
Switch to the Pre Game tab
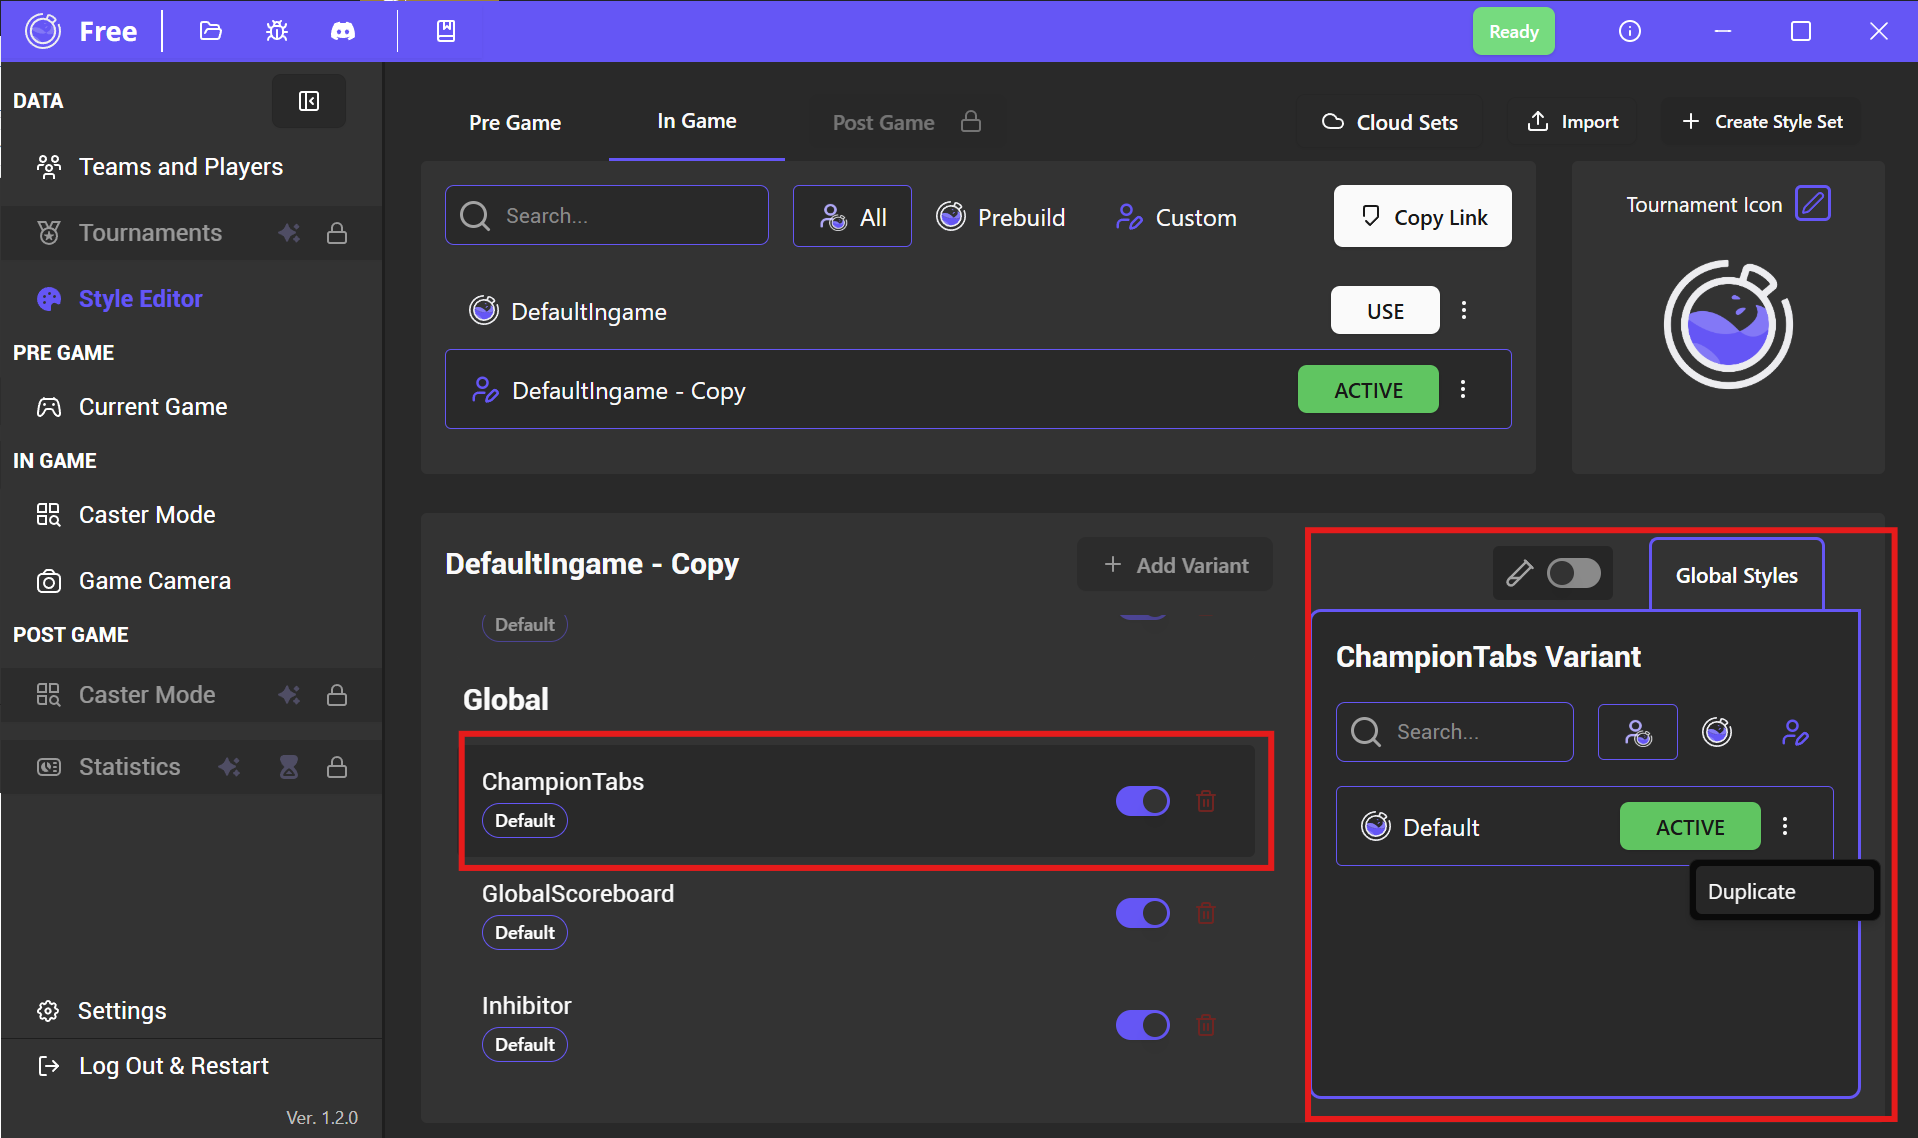515,123
